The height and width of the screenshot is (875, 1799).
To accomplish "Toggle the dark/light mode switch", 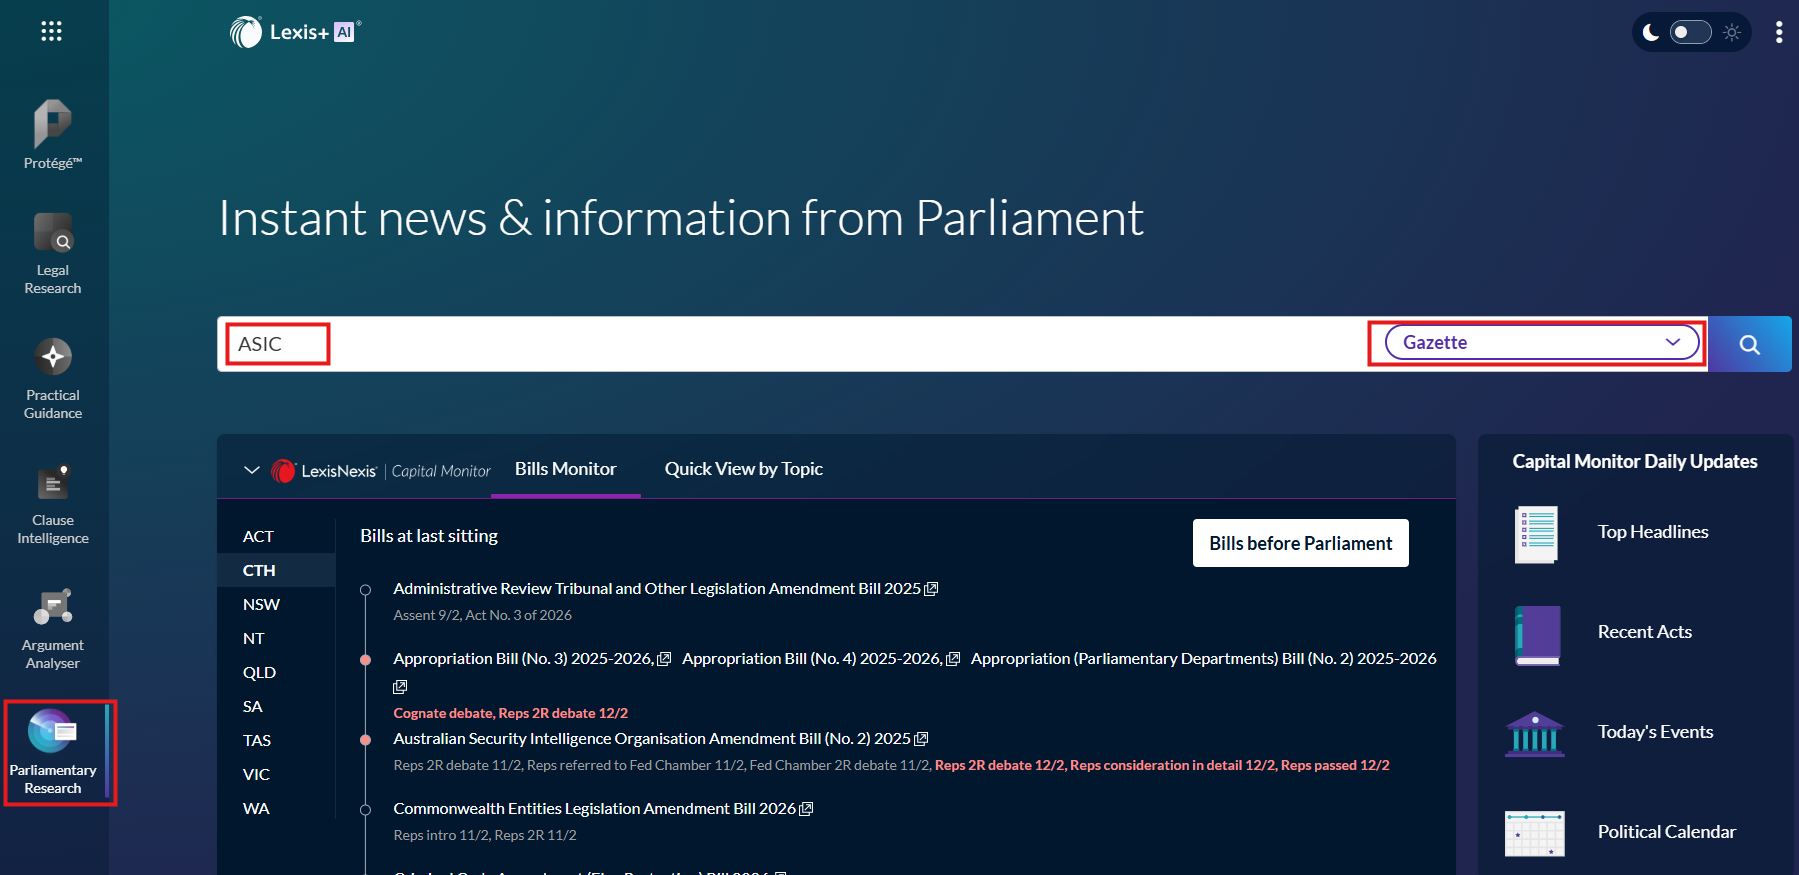I will (x=1691, y=32).
